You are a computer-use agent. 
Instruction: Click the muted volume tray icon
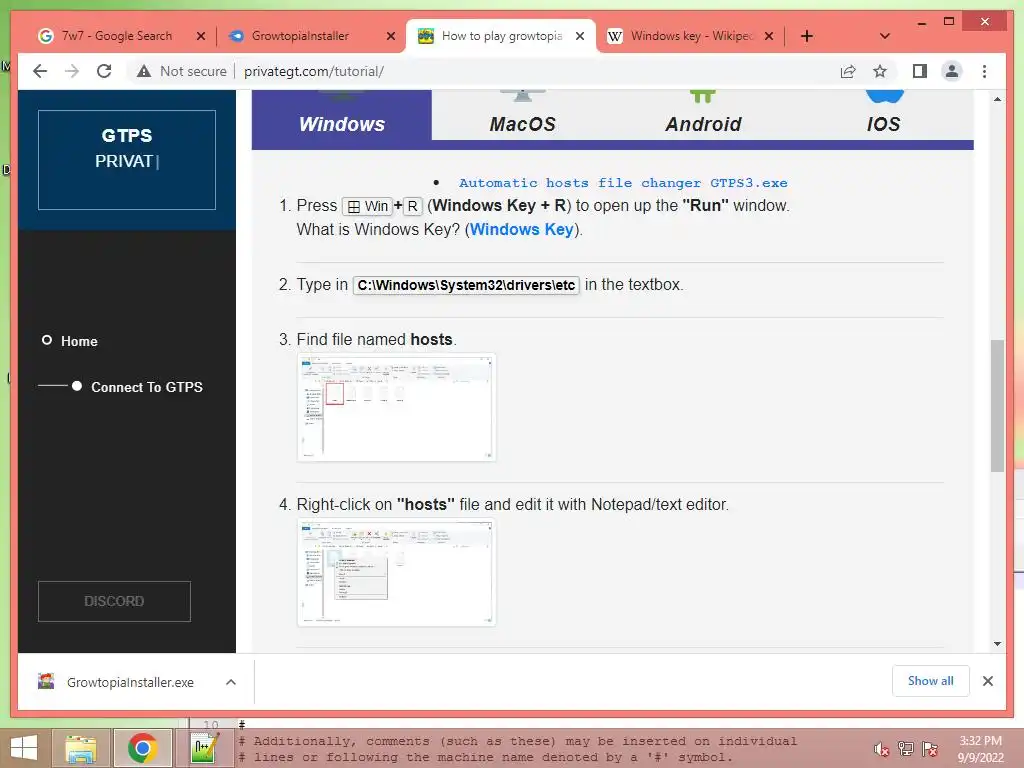tap(882, 749)
